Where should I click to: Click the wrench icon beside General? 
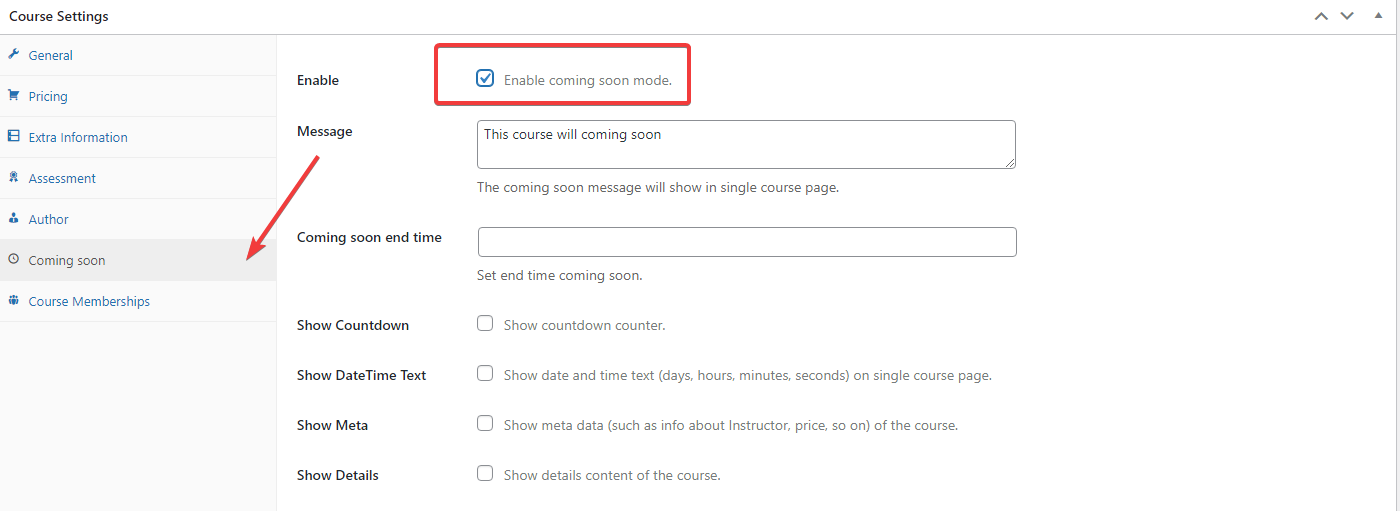click(13, 54)
